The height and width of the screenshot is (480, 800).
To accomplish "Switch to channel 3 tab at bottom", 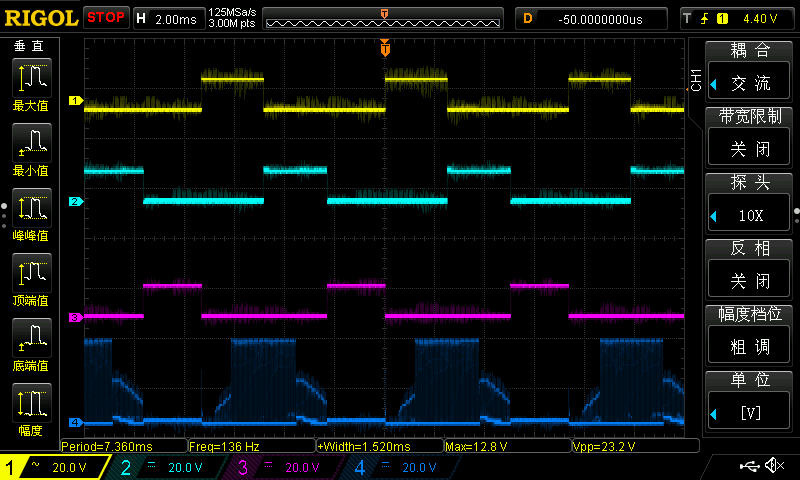I will pos(285,467).
